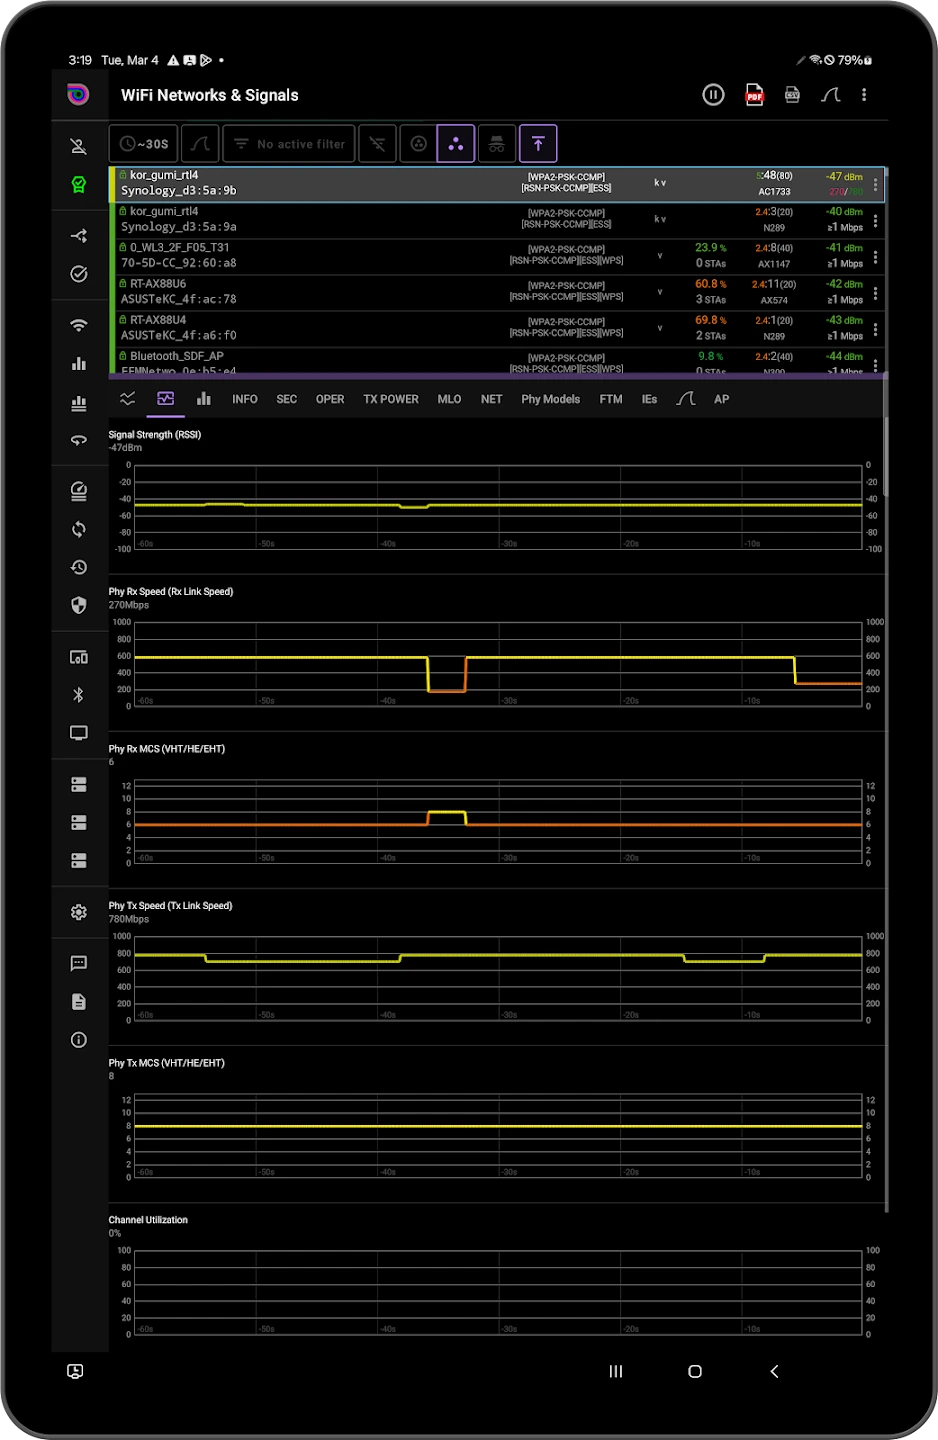This screenshot has height=1440, width=938.
Task: Select the 0_WL3_2F_F05_T31 network row
Action: point(497,256)
